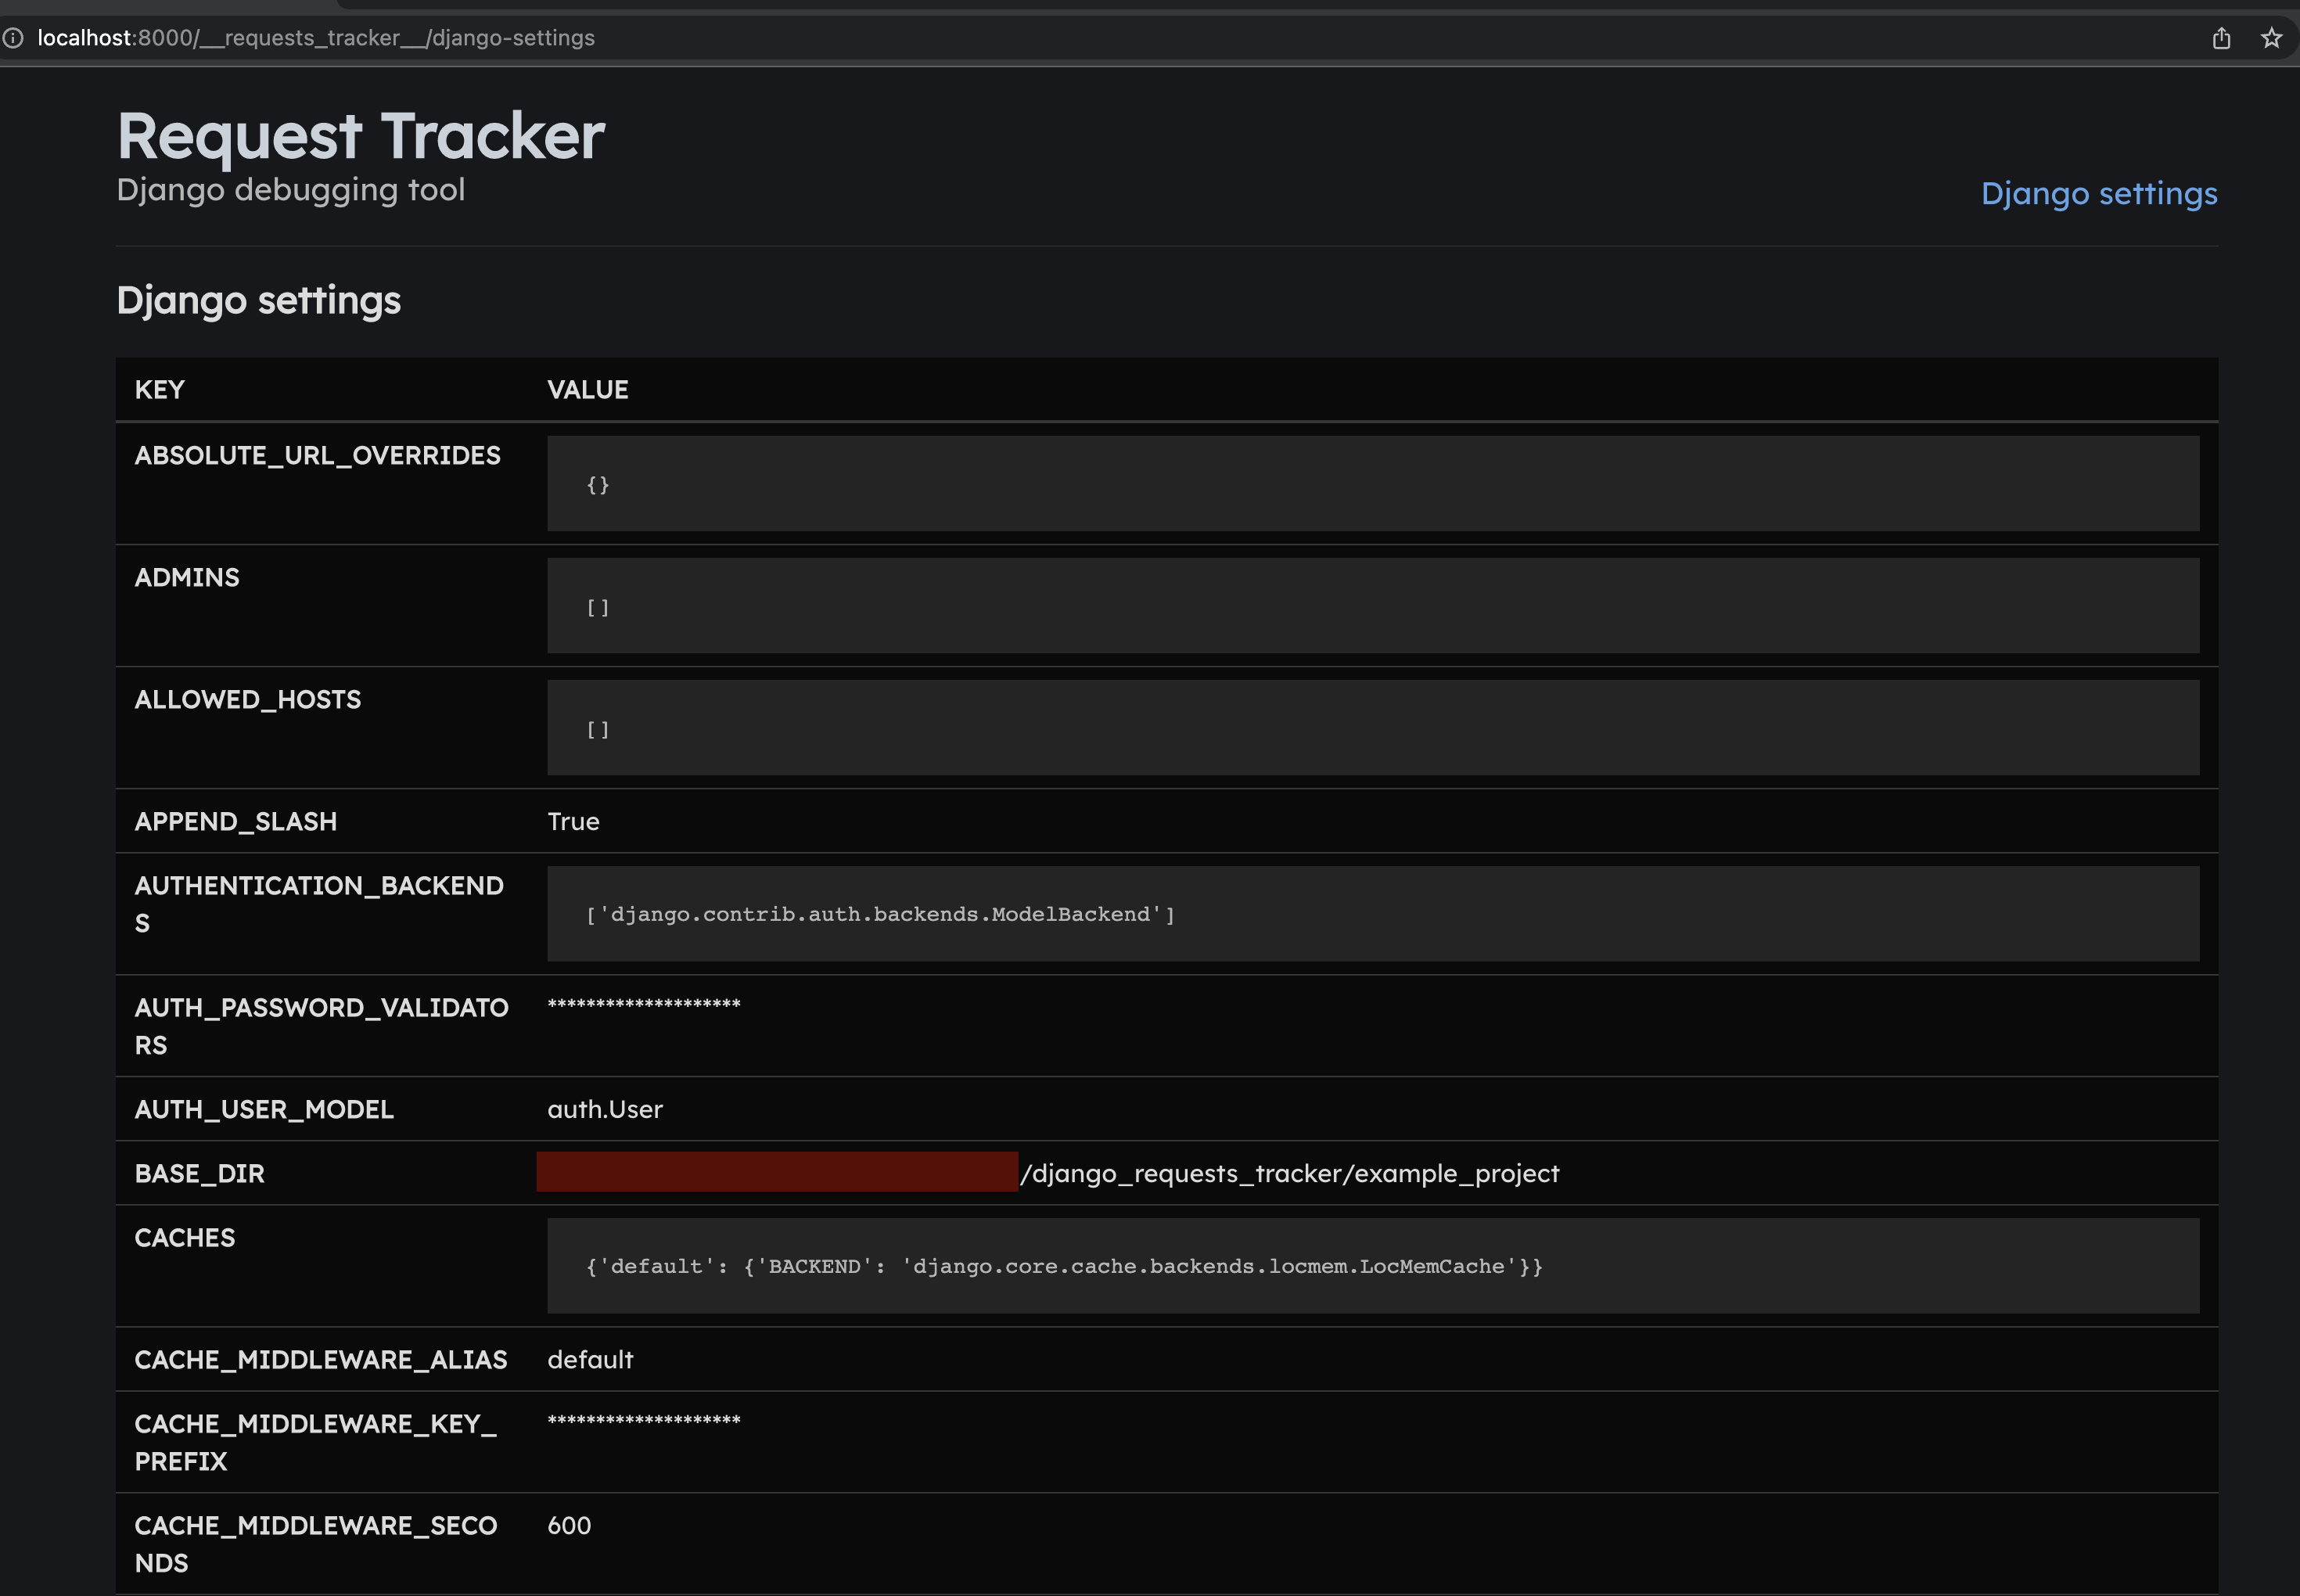Click the CACHE_MIDDLEWARE_ALIAS default value
This screenshot has height=1596, width=2300.
(590, 1359)
